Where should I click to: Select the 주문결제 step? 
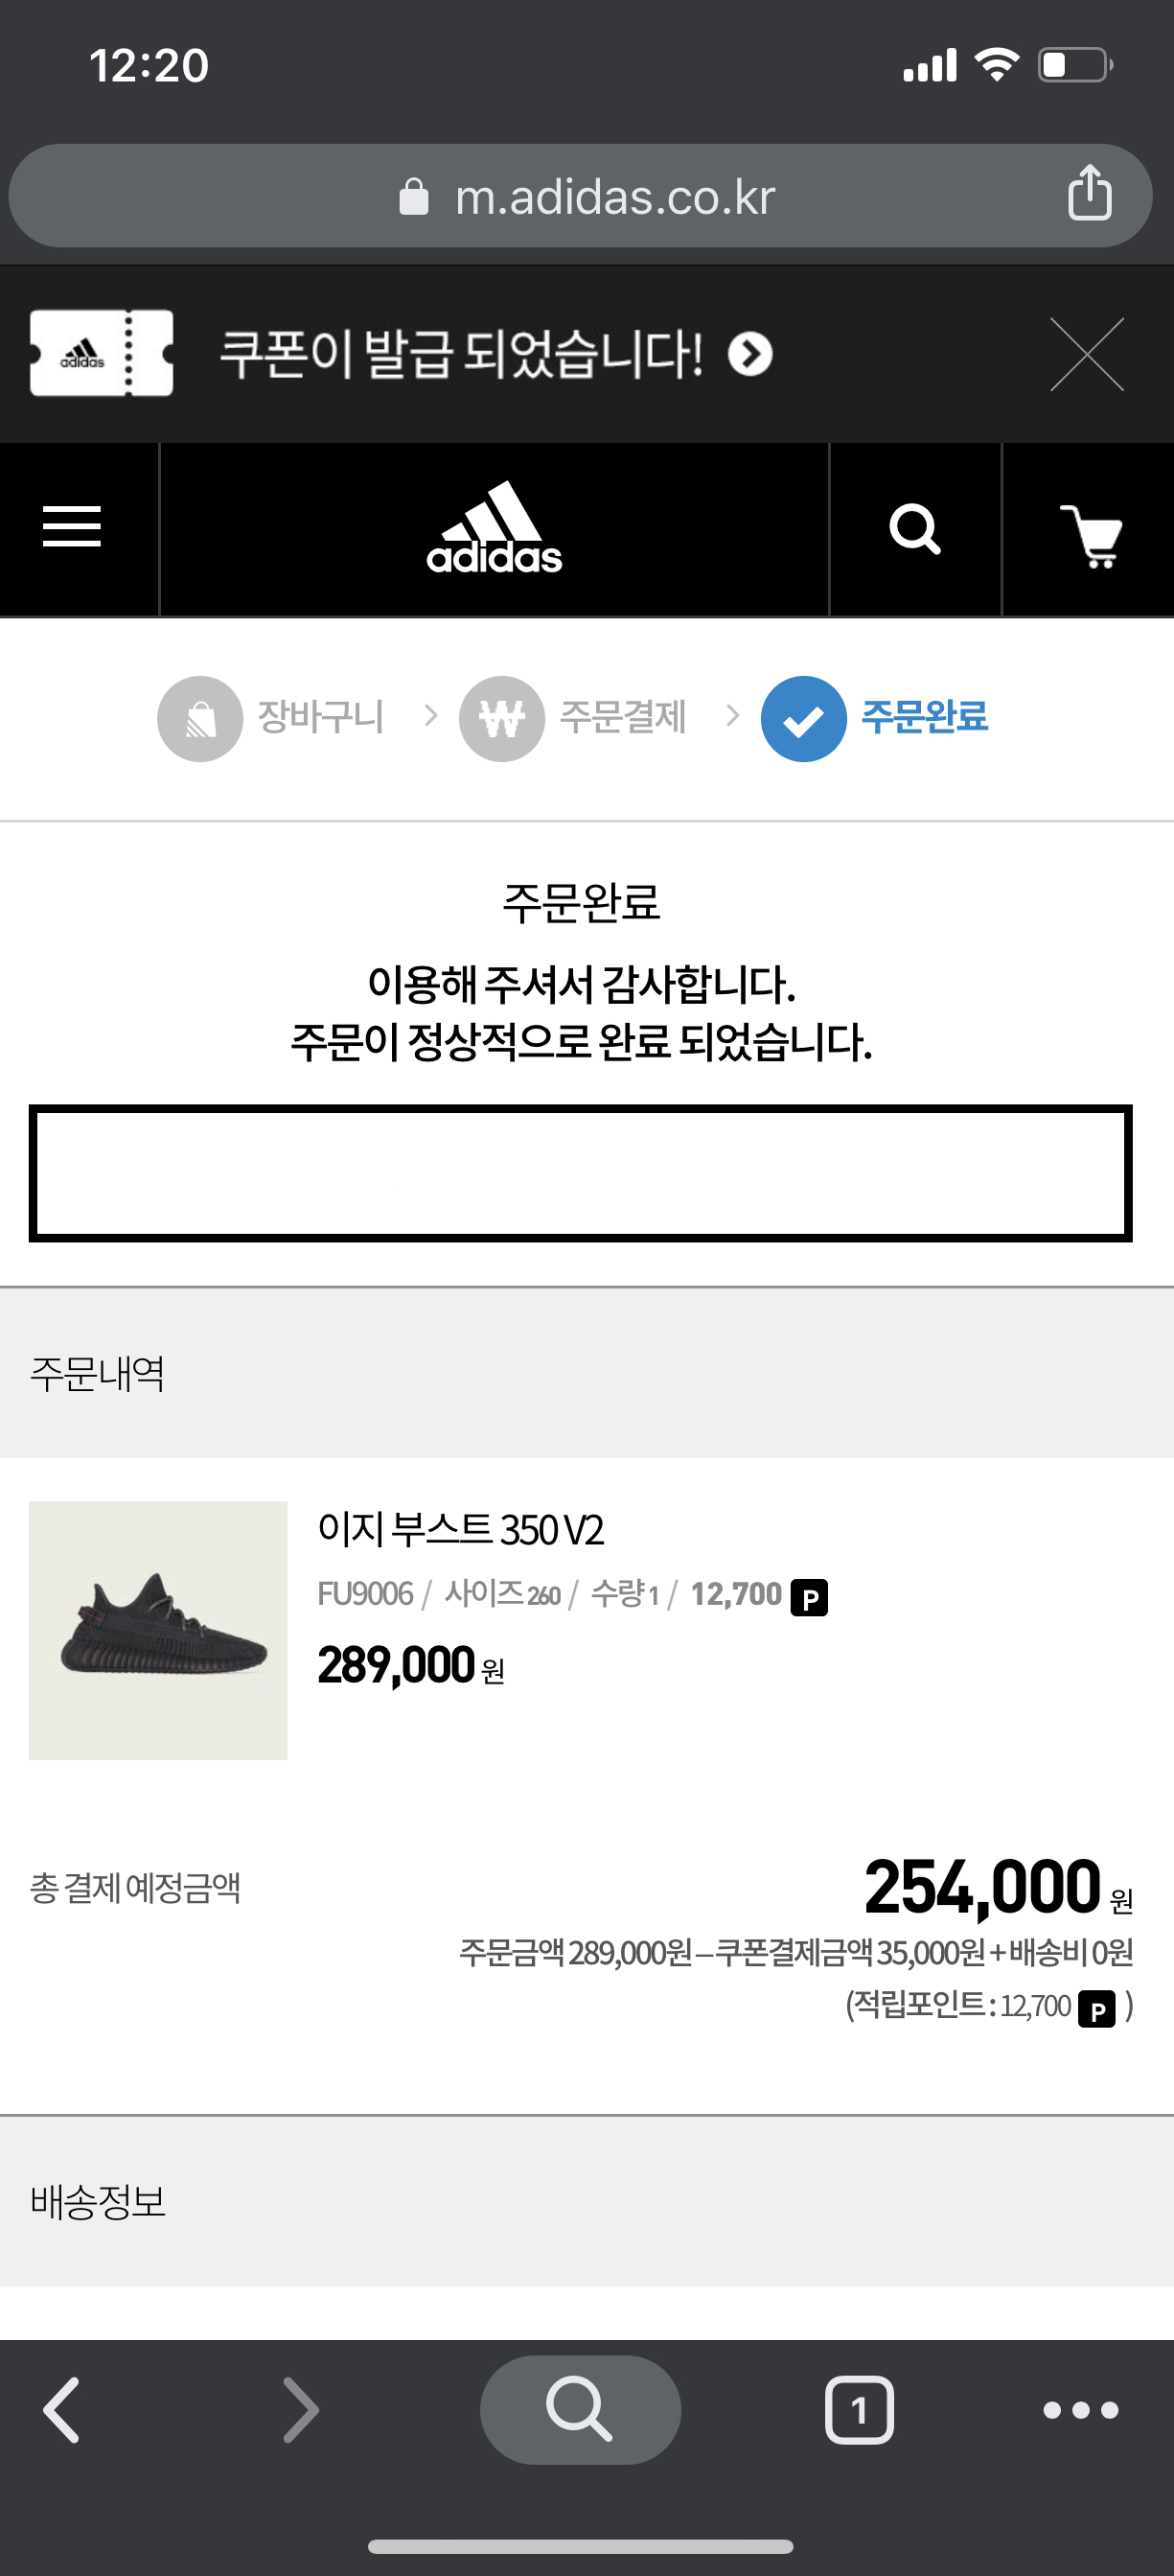coord(573,718)
